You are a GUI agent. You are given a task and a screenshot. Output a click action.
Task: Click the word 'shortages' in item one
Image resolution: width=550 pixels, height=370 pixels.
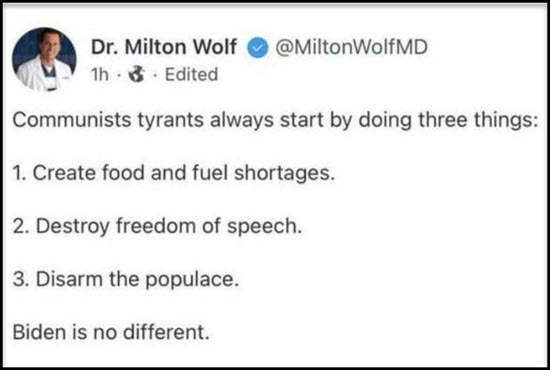tap(284, 174)
